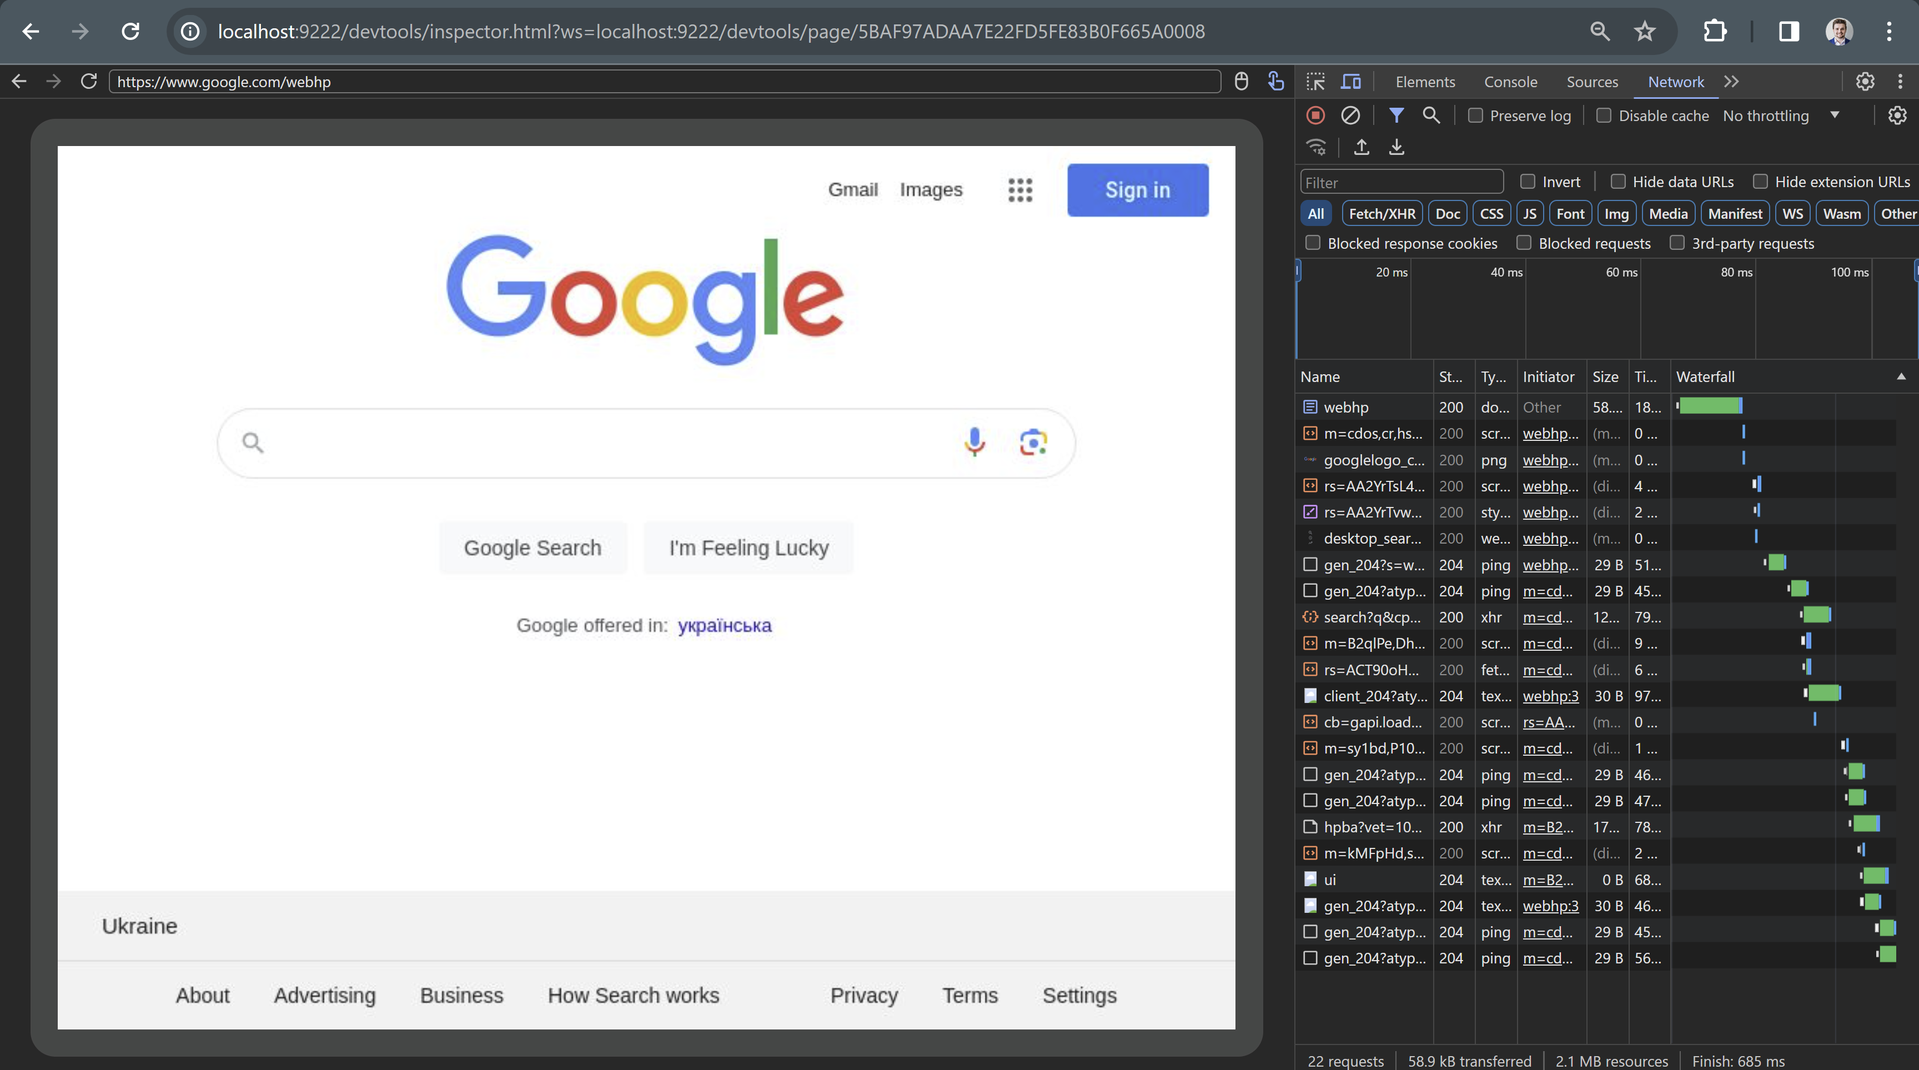
Task: Check Blocked response cookies option
Action: point(1313,243)
